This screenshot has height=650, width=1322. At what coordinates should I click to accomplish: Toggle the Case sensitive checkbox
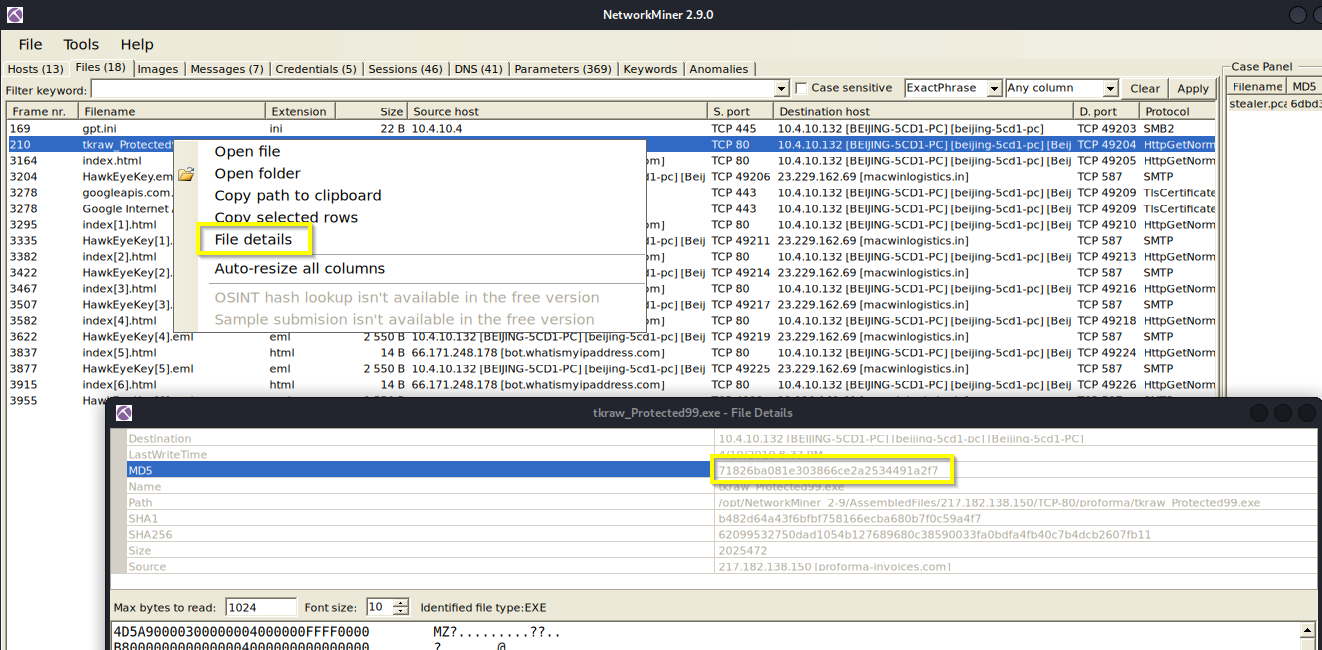(x=801, y=88)
